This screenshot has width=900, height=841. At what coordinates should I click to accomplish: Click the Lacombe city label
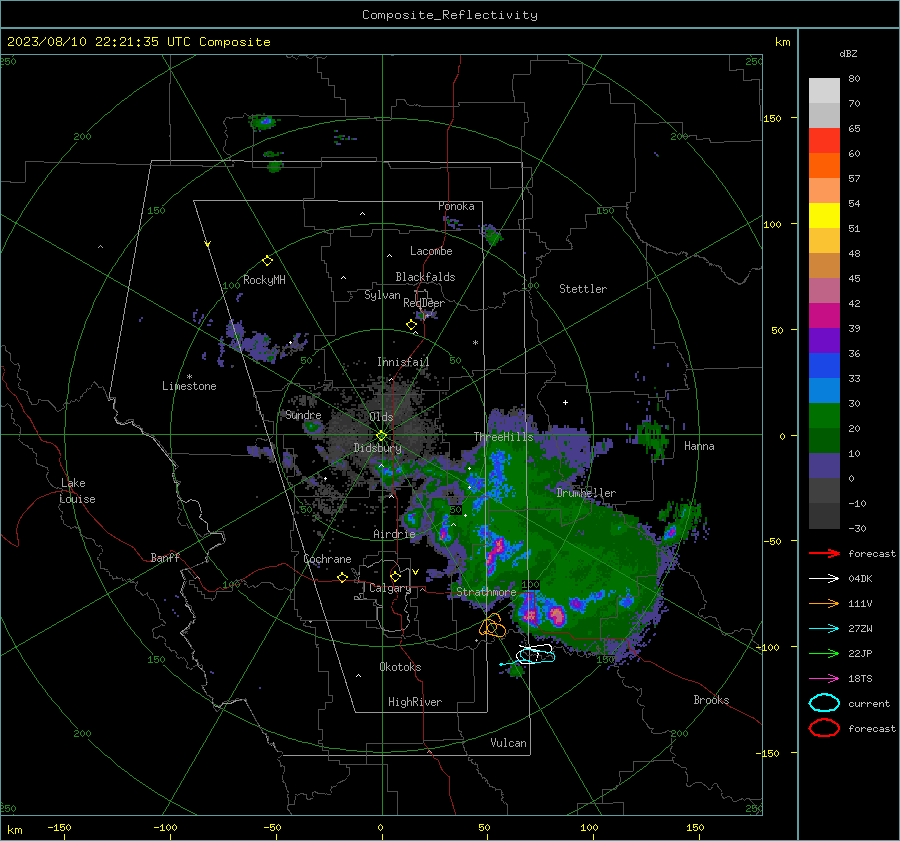pyautogui.click(x=431, y=251)
